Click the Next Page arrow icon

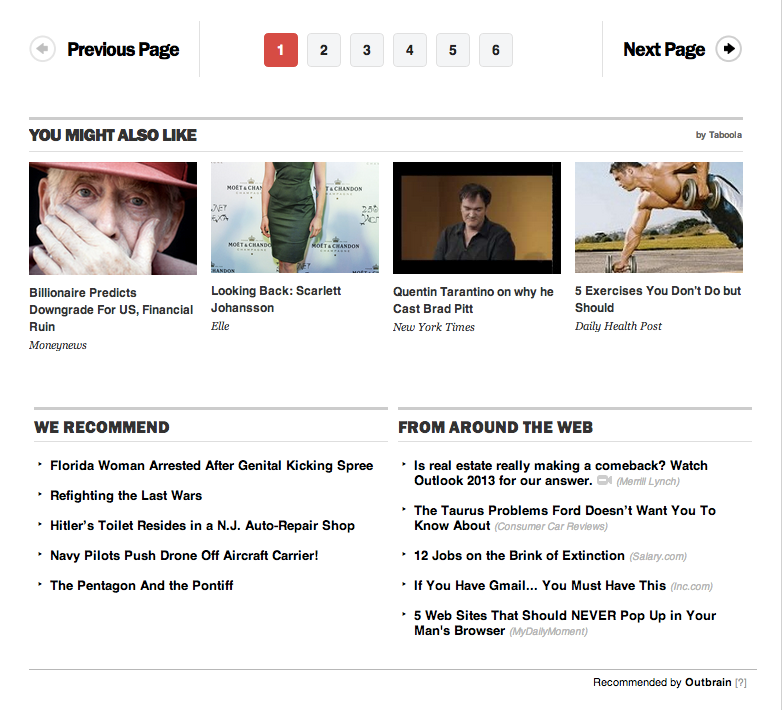coord(729,49)
